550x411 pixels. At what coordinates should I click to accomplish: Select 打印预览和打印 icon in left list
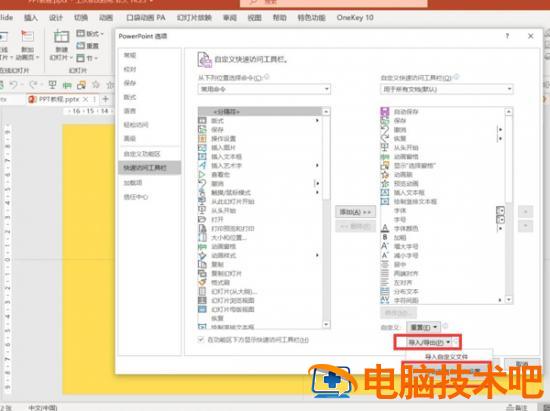(x=202, y=229)
